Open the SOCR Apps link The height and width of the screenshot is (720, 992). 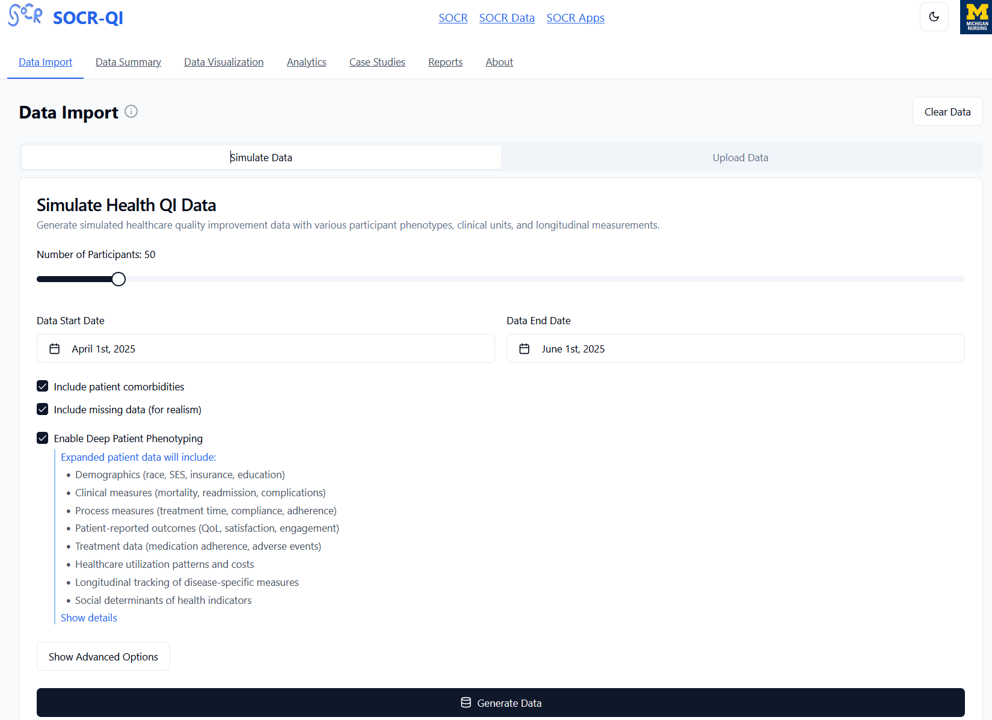point(575,18)
